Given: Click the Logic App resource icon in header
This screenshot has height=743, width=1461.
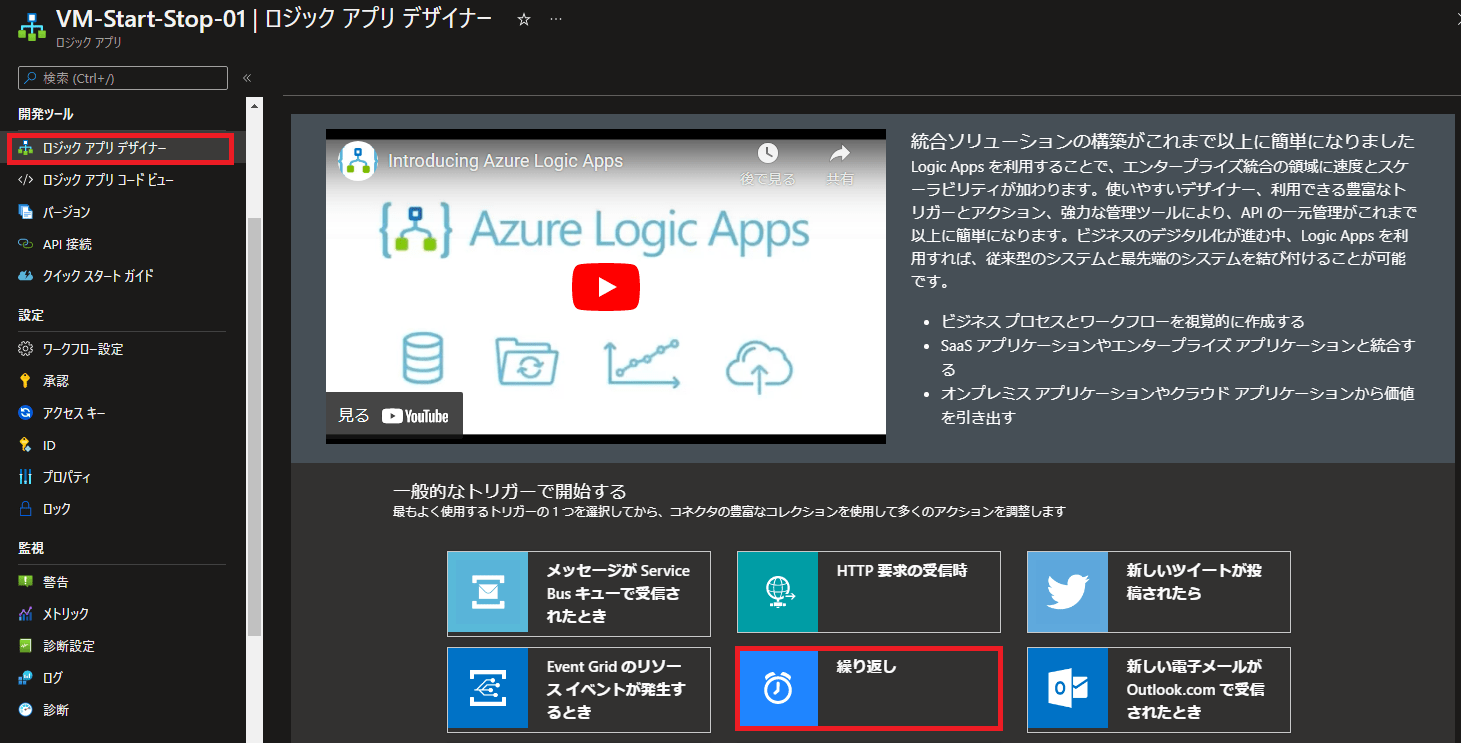Looking at the screenshot, I should click(31, 25).
